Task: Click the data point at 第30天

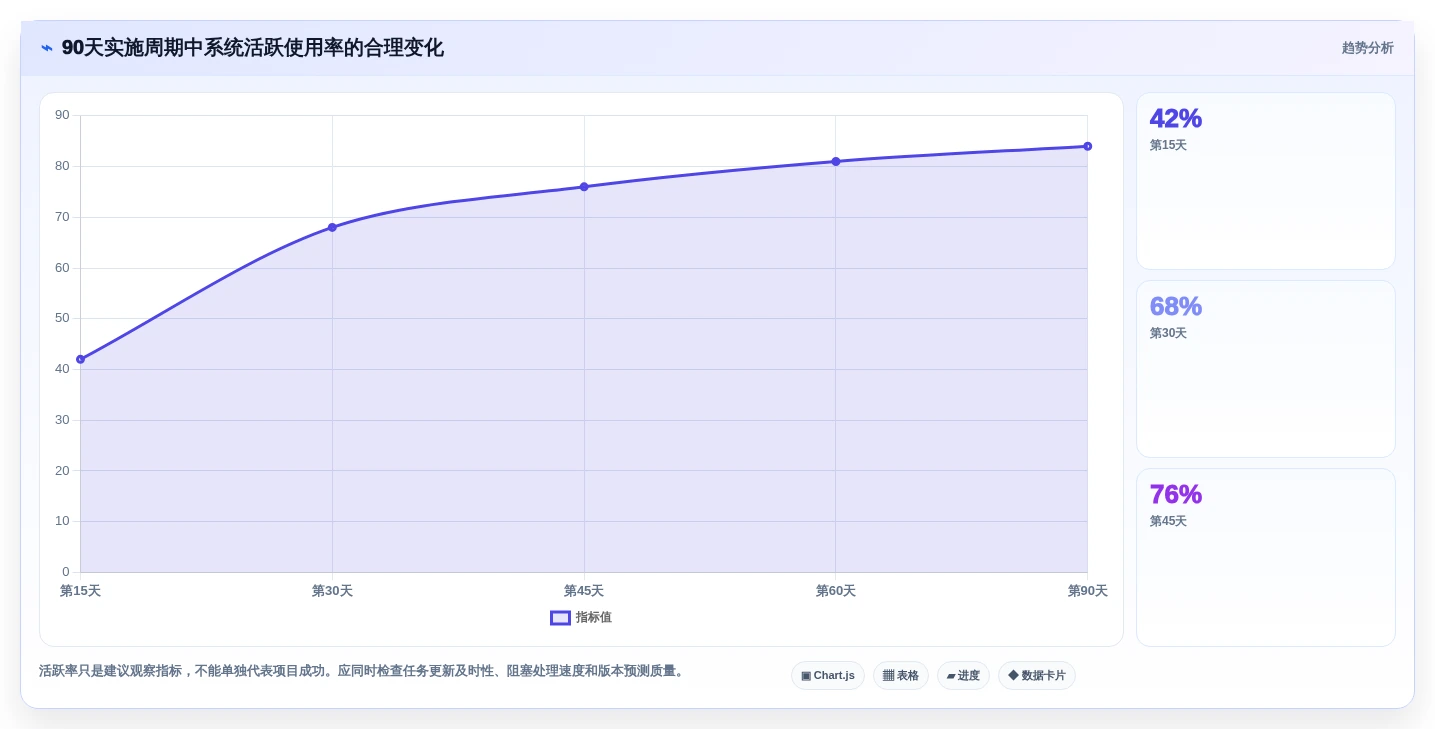Action: (x=332, y=227)
